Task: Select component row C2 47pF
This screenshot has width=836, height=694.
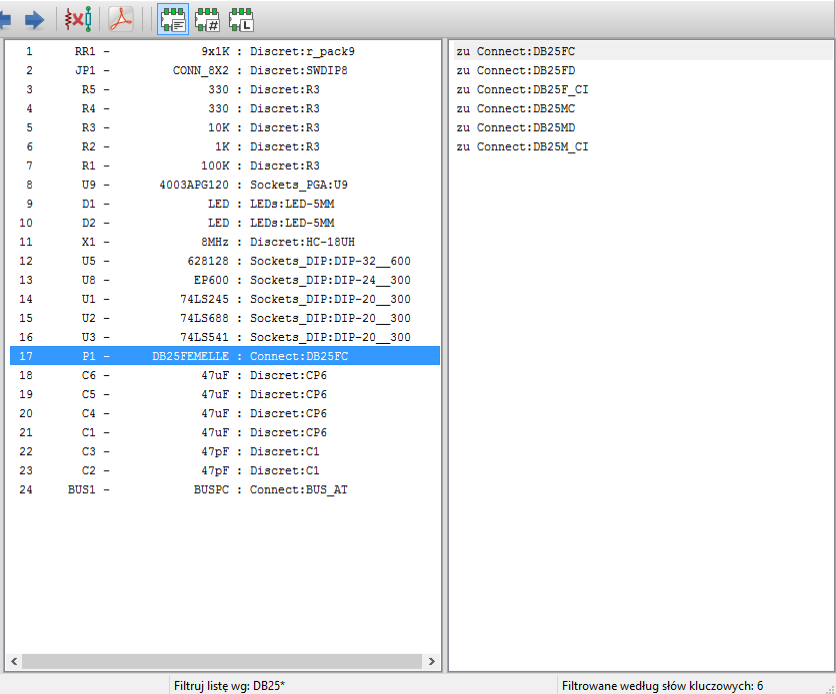Action: point(224,471)
